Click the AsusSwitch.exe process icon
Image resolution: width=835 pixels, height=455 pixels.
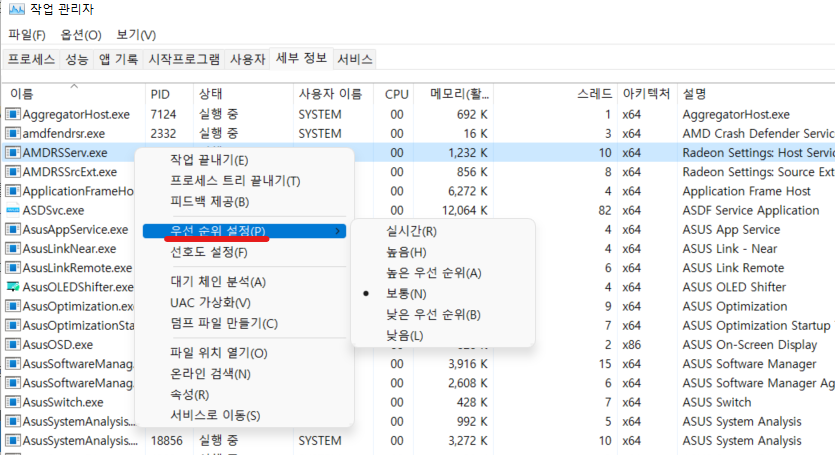13,402
